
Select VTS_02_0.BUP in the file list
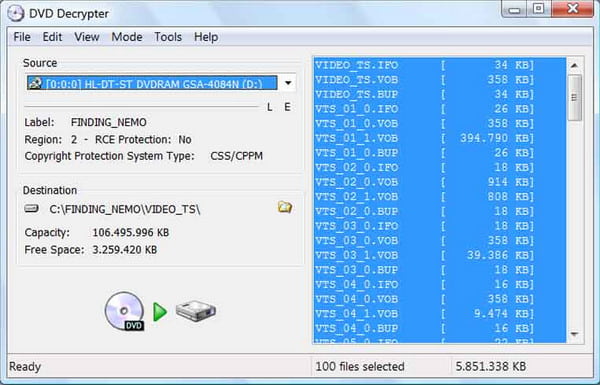(x=440, y=211)
